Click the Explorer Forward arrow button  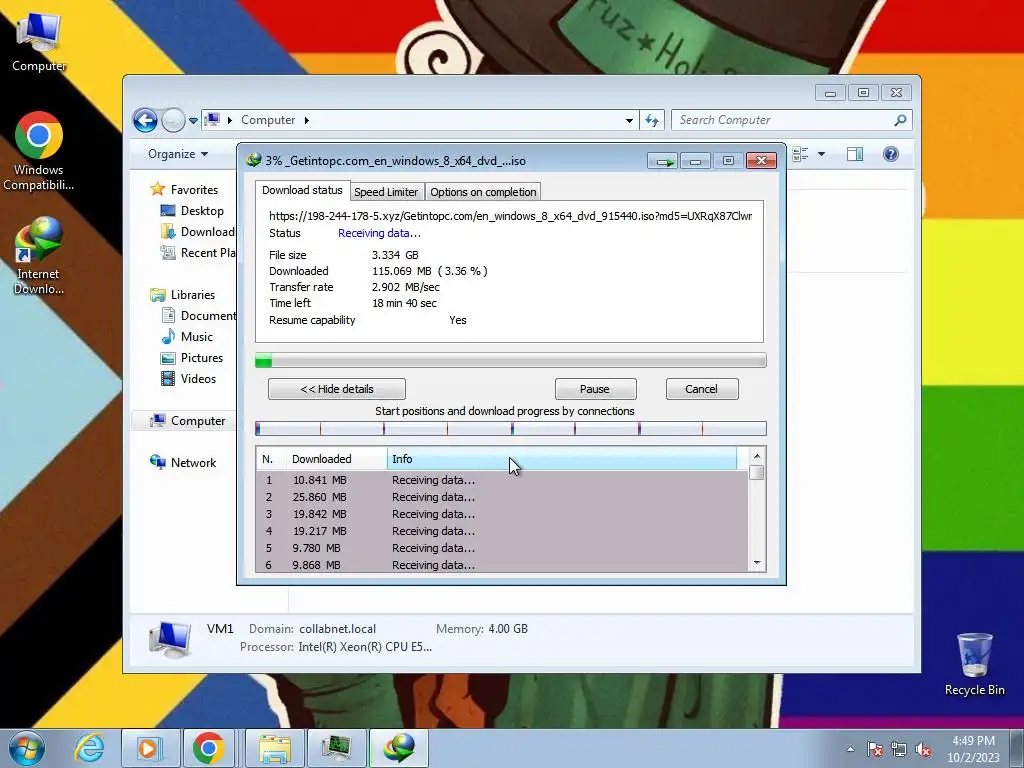point(173,120)
